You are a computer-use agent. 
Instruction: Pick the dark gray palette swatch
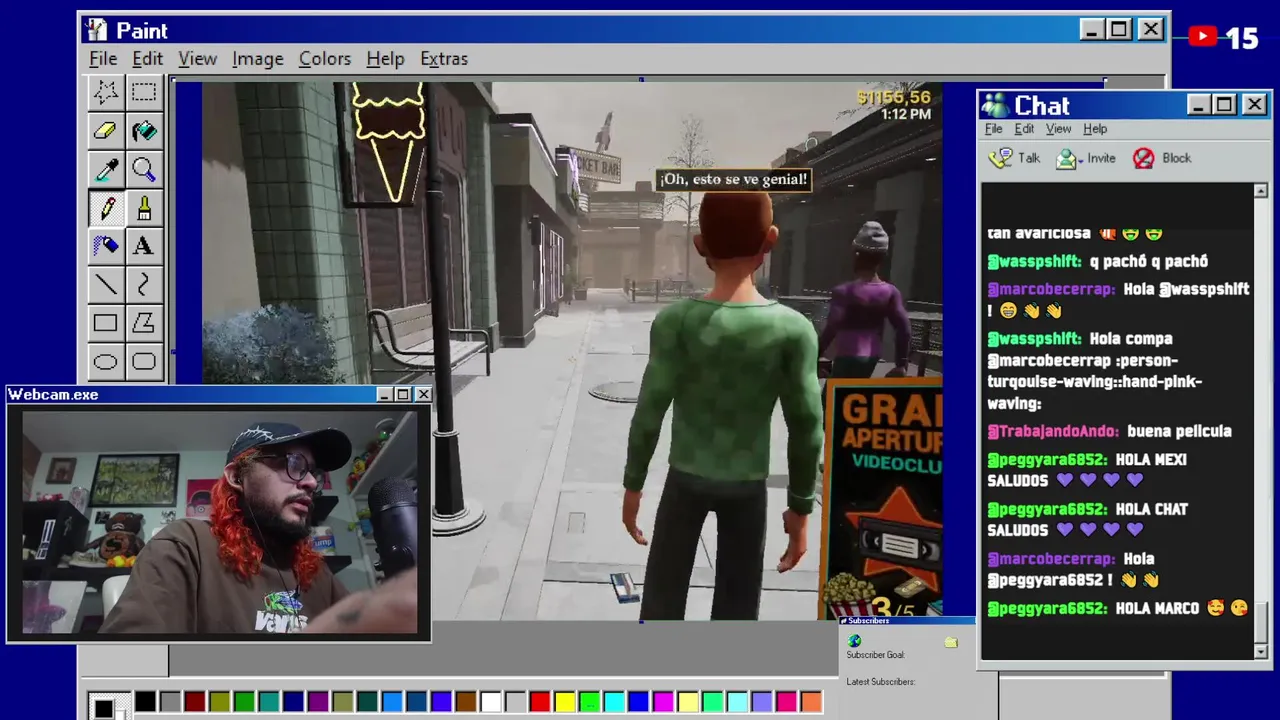point(170,702)
